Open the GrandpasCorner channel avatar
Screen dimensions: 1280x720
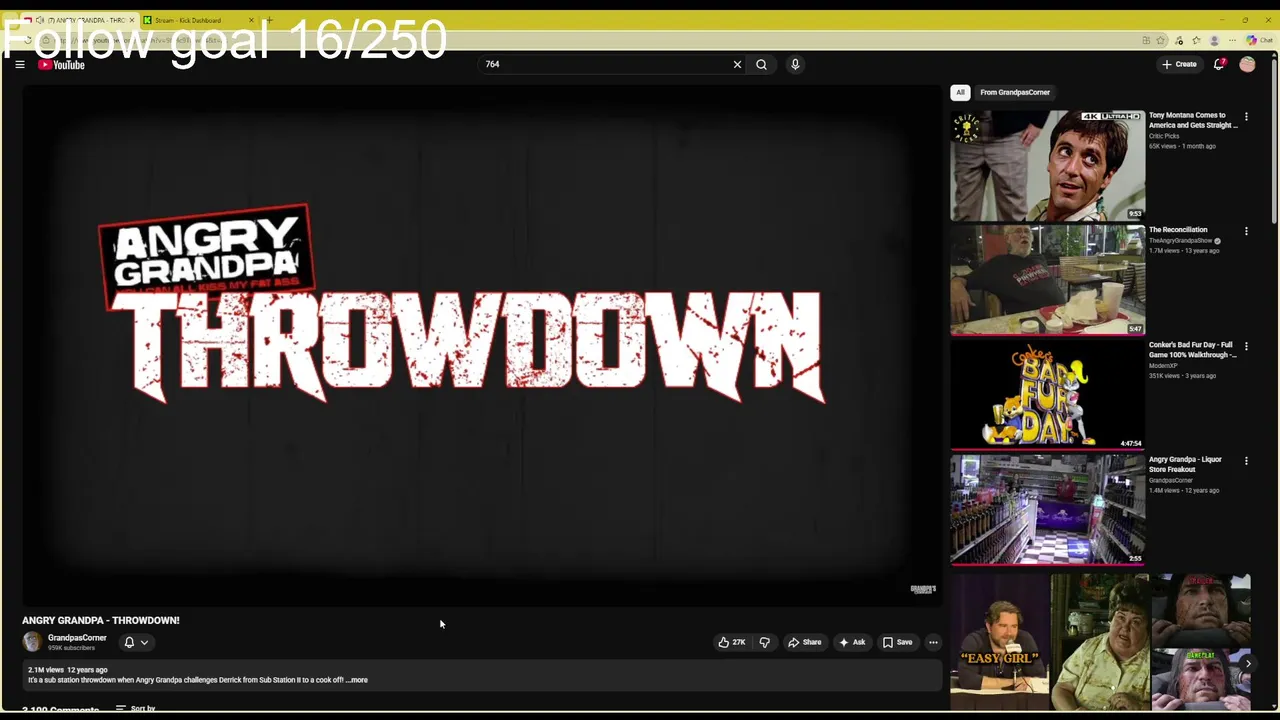[32, 642]
